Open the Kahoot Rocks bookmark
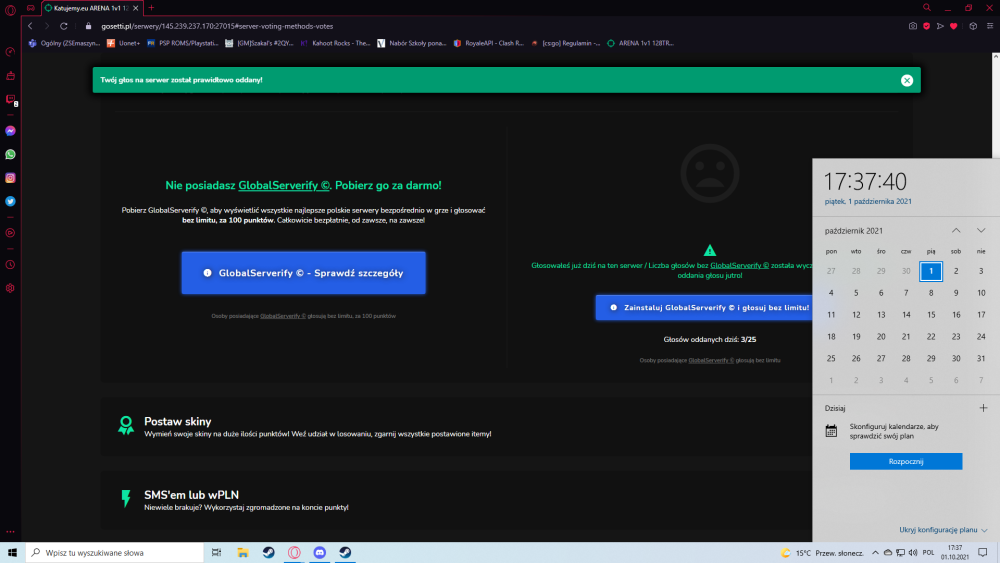The height and width of the screenshot is (563, 1000). (335, 43)
